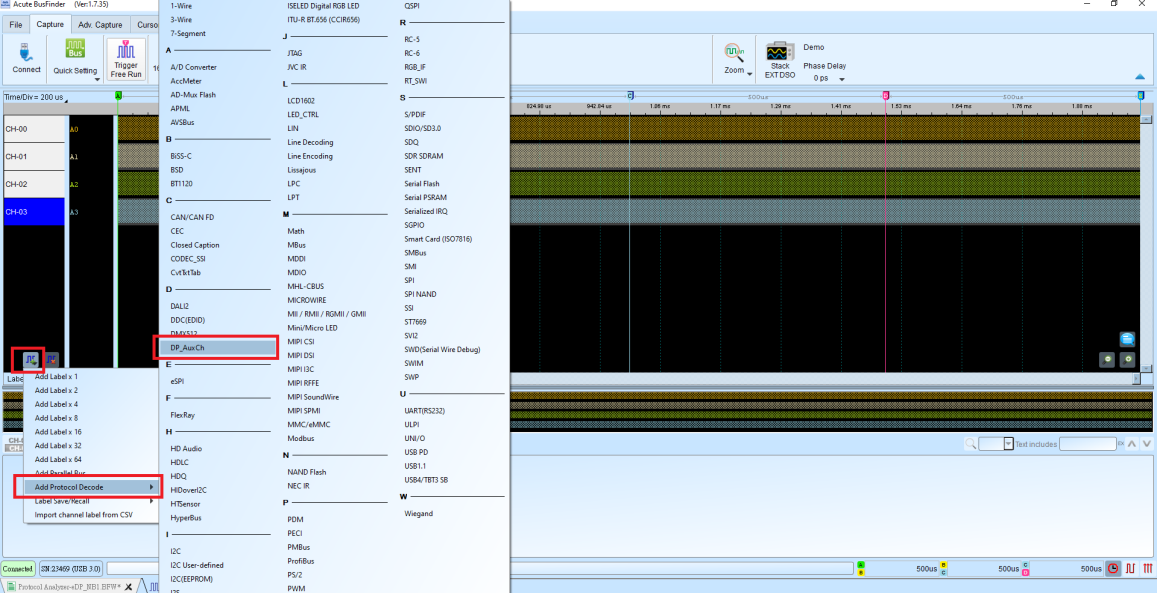This screenshot has height=593, width=1157.
Task: Click the SN:23469 (USB 3.0) status button
Action: (70, 569)
